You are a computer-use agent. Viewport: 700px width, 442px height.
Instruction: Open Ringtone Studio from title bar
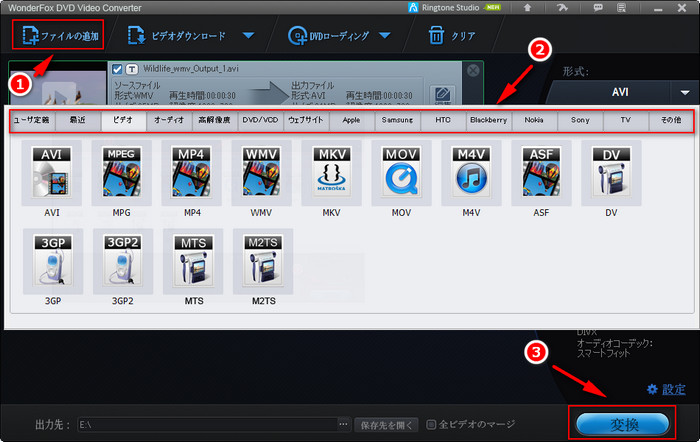click(454, 8)
